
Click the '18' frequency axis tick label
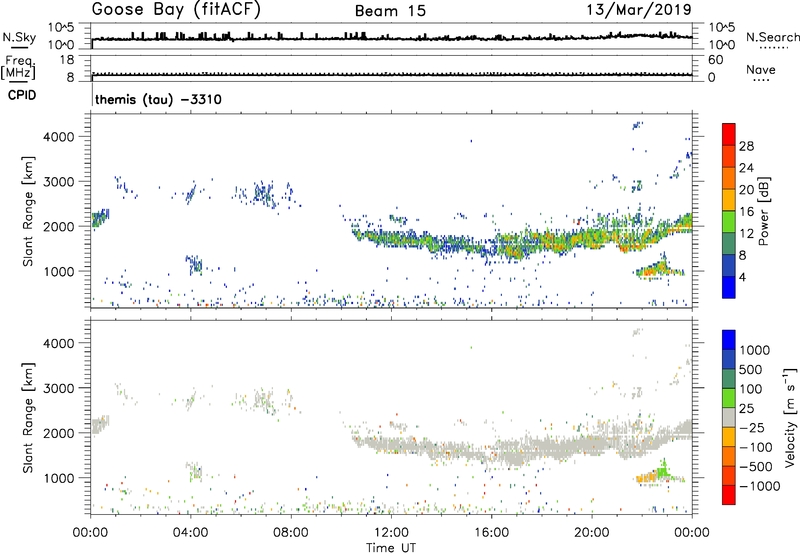pyautogui.click(x=67, y=60)
